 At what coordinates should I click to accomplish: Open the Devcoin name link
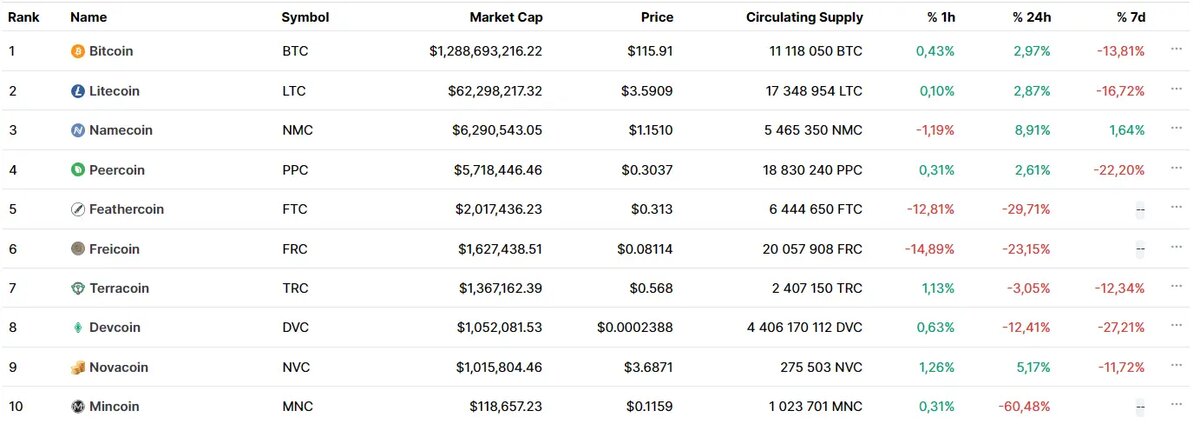[x=114, y=328]
